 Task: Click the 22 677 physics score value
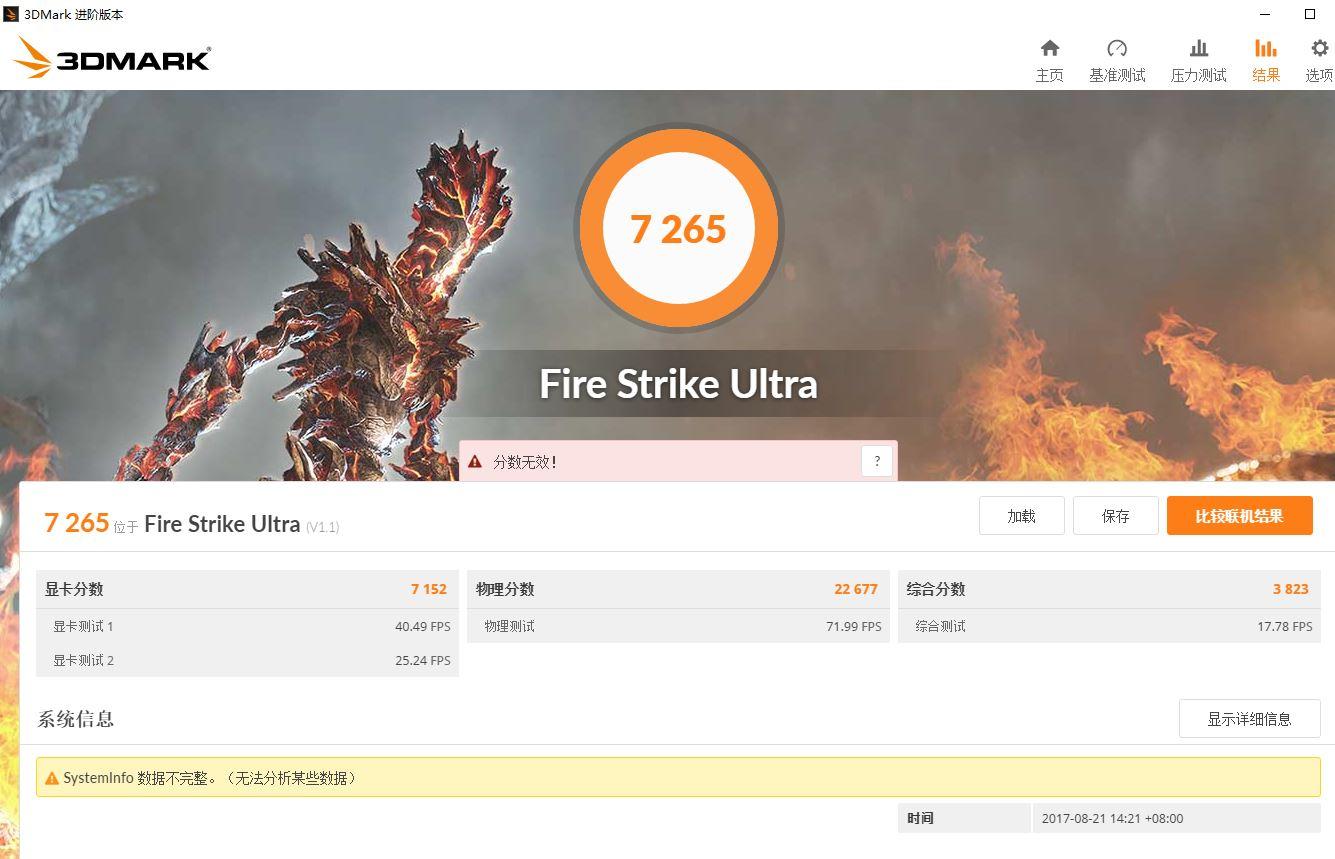tap(856, 589)
